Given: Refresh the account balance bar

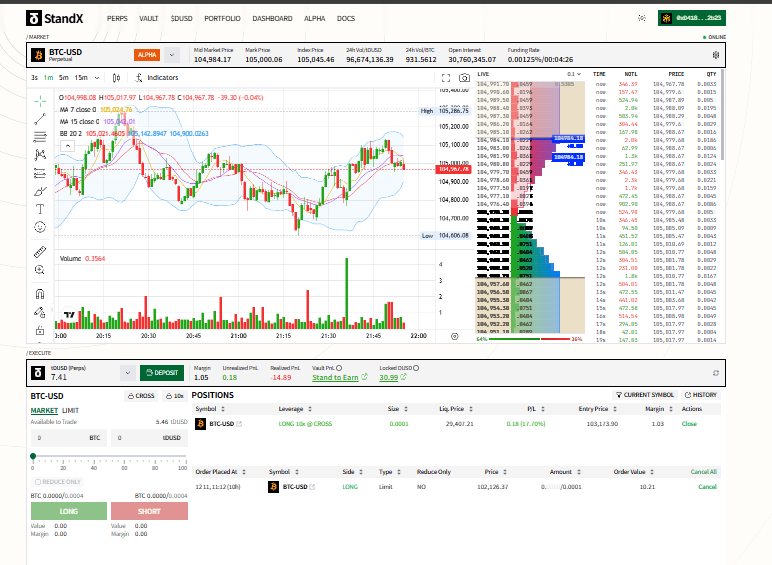Looking at the screenshot, I should pyautogui.click(x=716, y=373).
